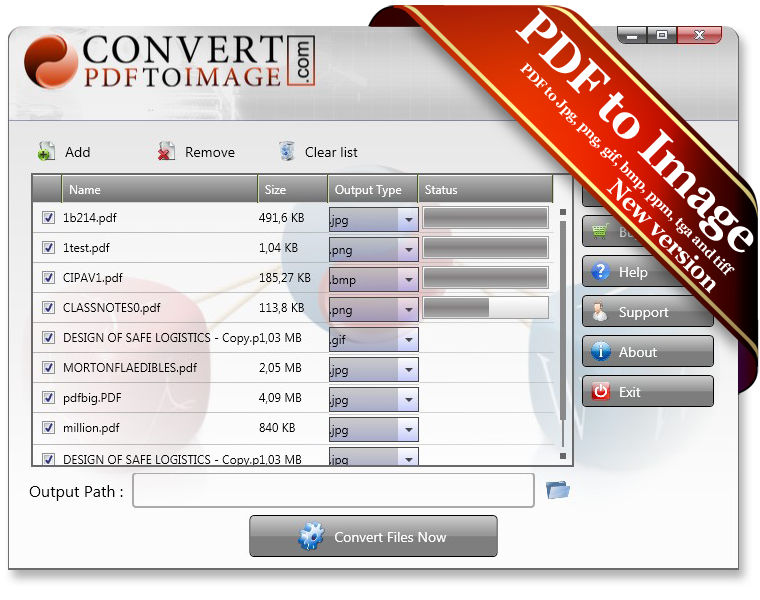Sort by the Size column header
The image size is (760, 600).
coord(293,189)
